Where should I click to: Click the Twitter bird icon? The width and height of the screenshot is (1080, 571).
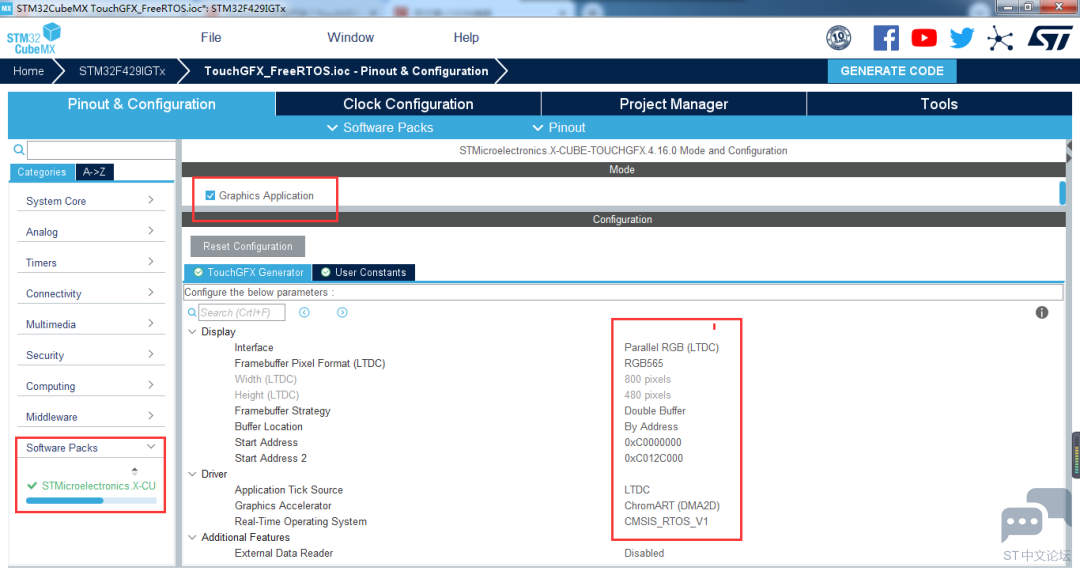click(962, 38)
